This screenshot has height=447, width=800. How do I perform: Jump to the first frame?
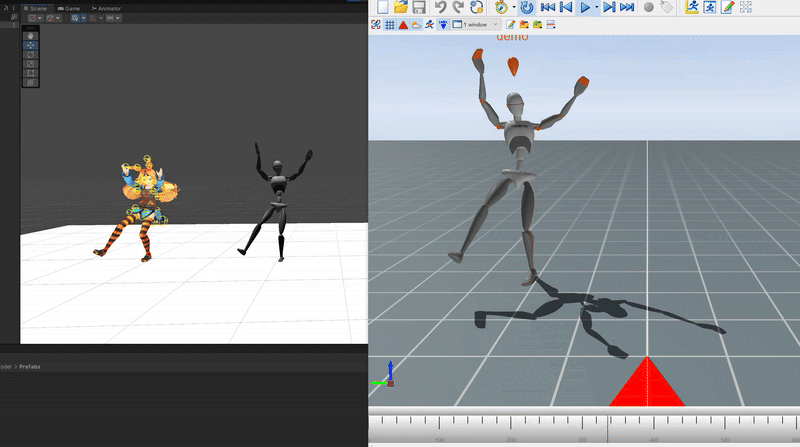[547, 7]
